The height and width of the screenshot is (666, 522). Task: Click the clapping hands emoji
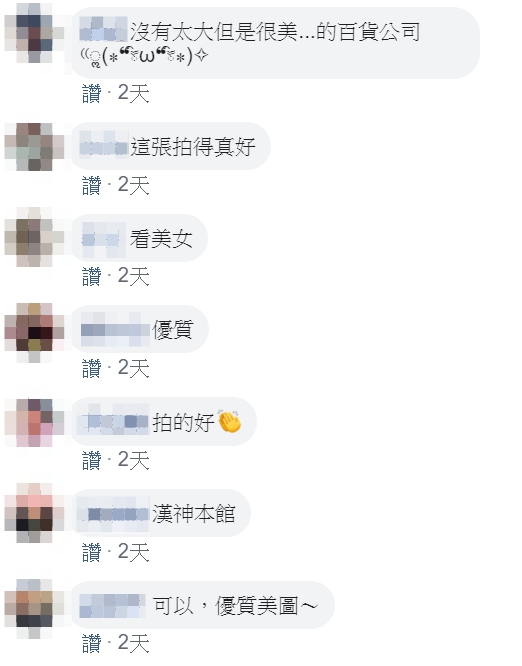point(229,422)
